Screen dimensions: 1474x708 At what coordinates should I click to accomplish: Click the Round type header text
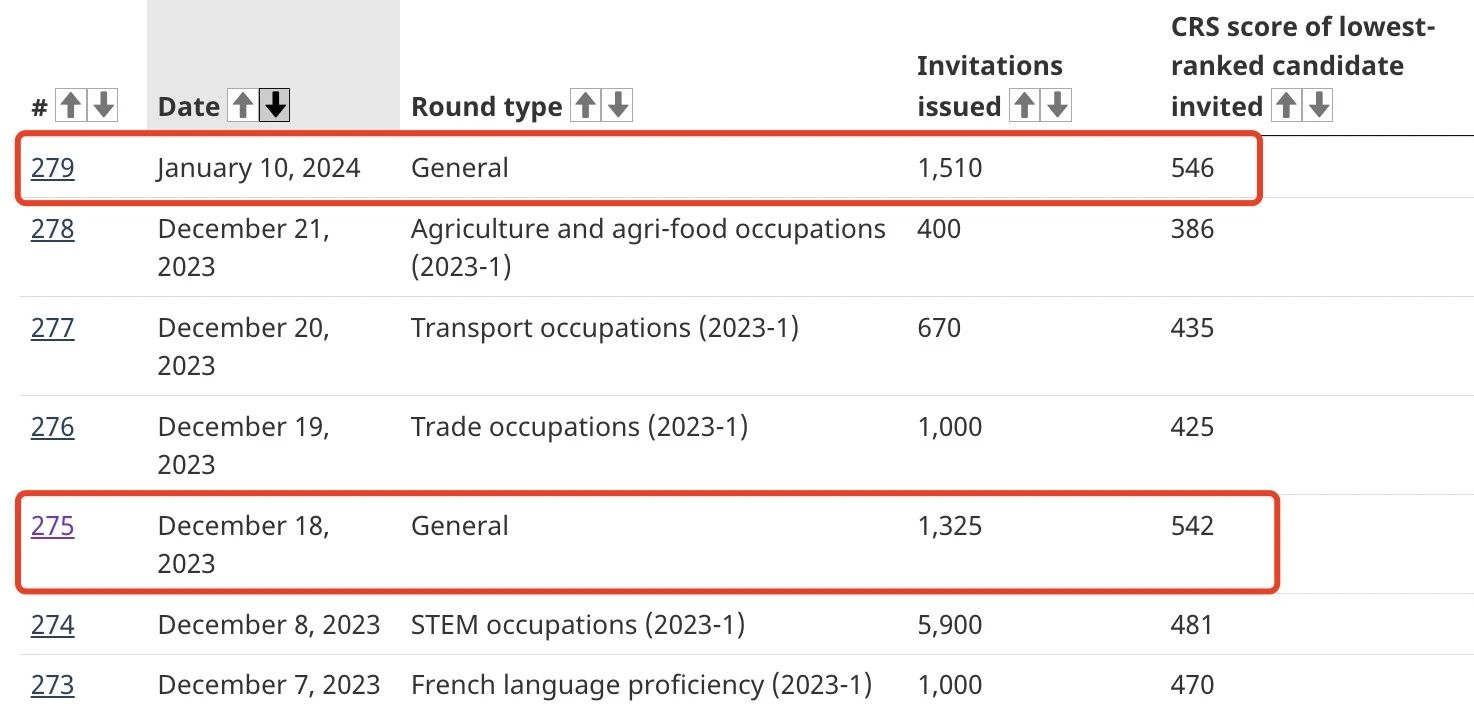(x=486, y=107)
